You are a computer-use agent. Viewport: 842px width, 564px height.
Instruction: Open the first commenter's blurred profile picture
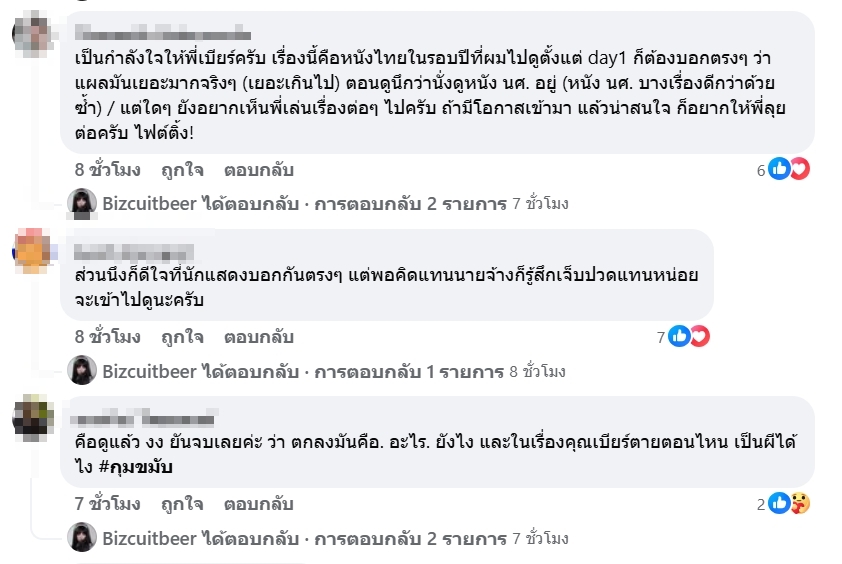(x=32, y=34)
